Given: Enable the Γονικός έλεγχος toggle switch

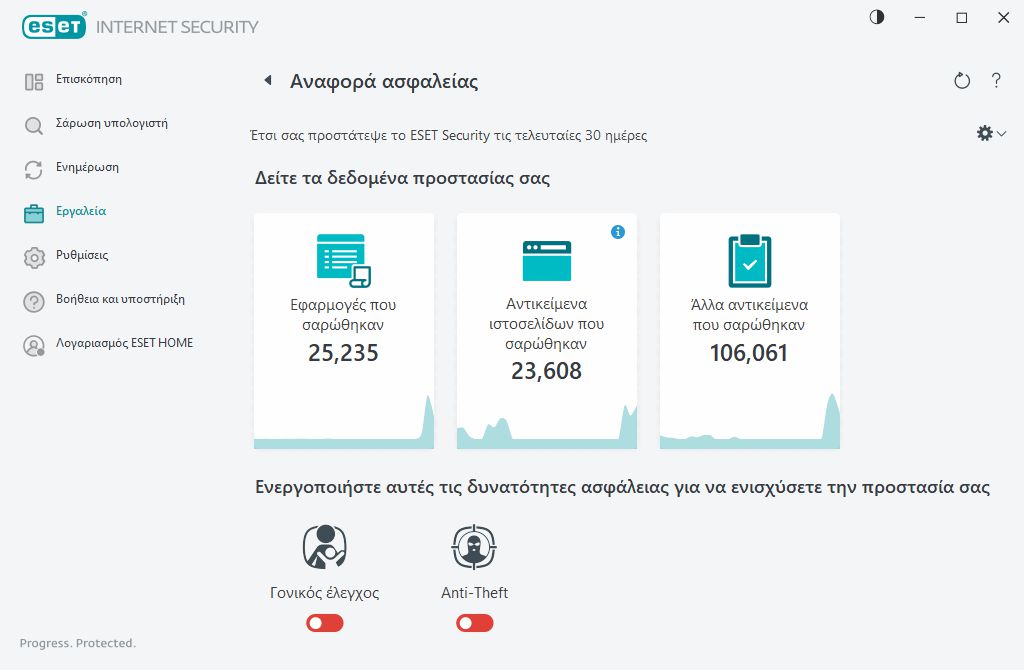Looking at the screenshot, I should (x=325, y=623).
